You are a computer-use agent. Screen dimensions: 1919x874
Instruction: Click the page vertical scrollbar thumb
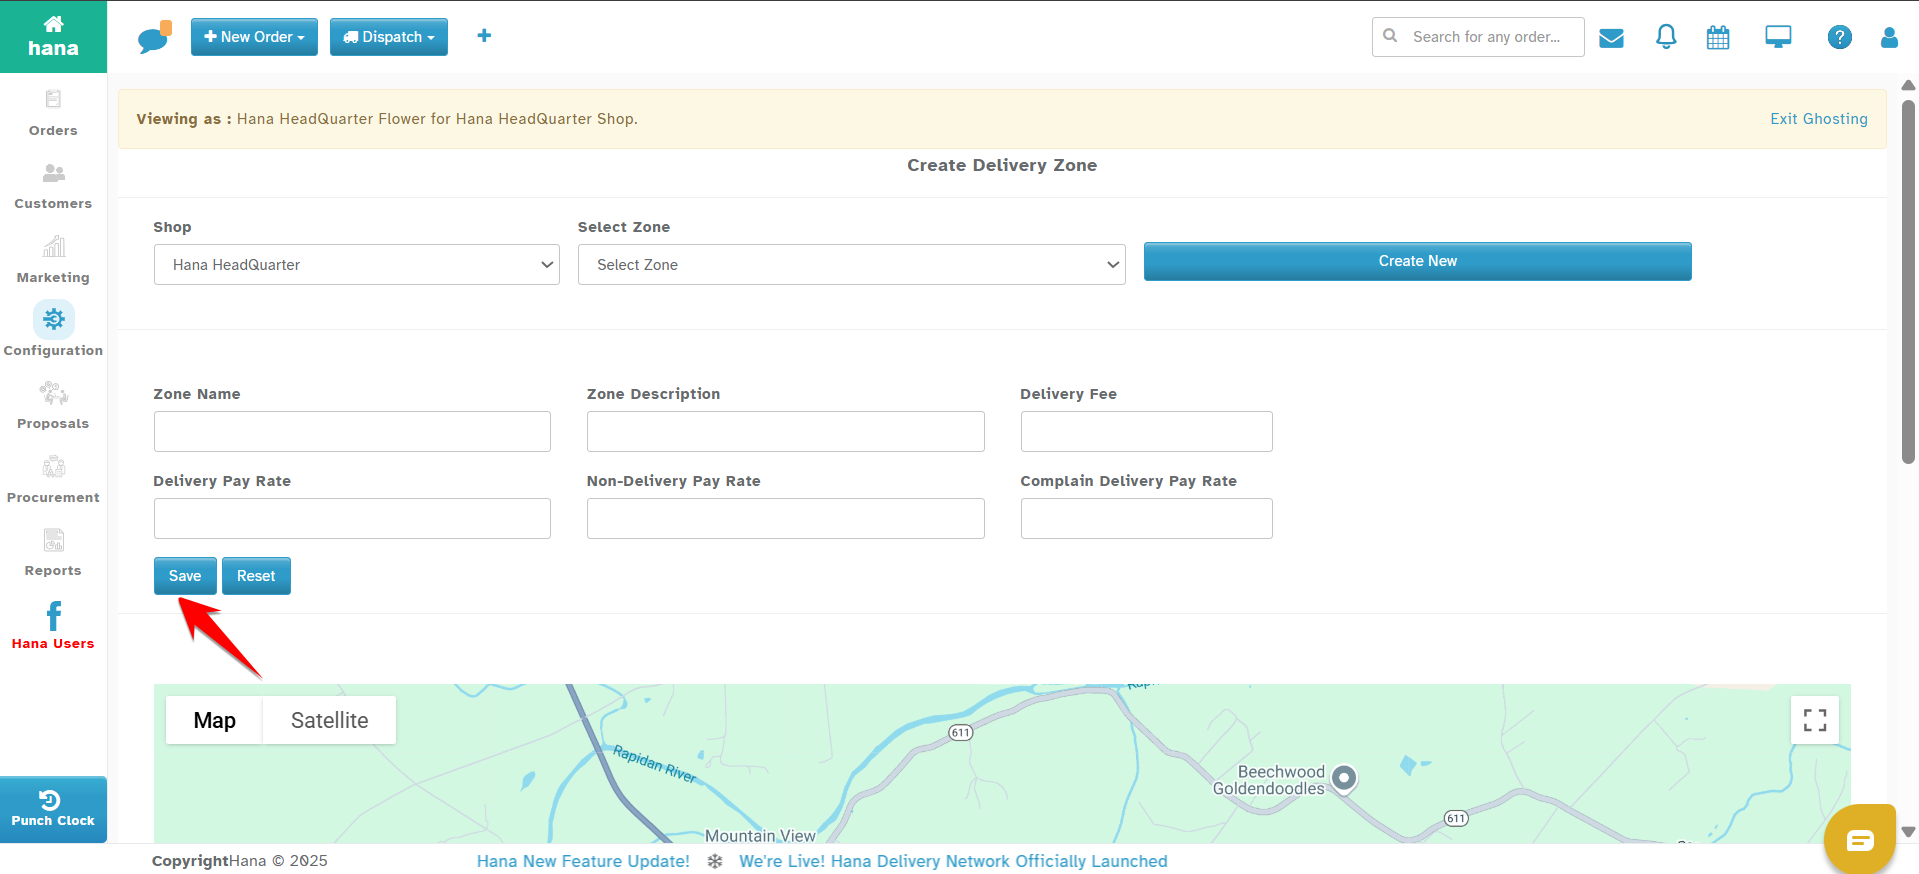pos(1908,282)
